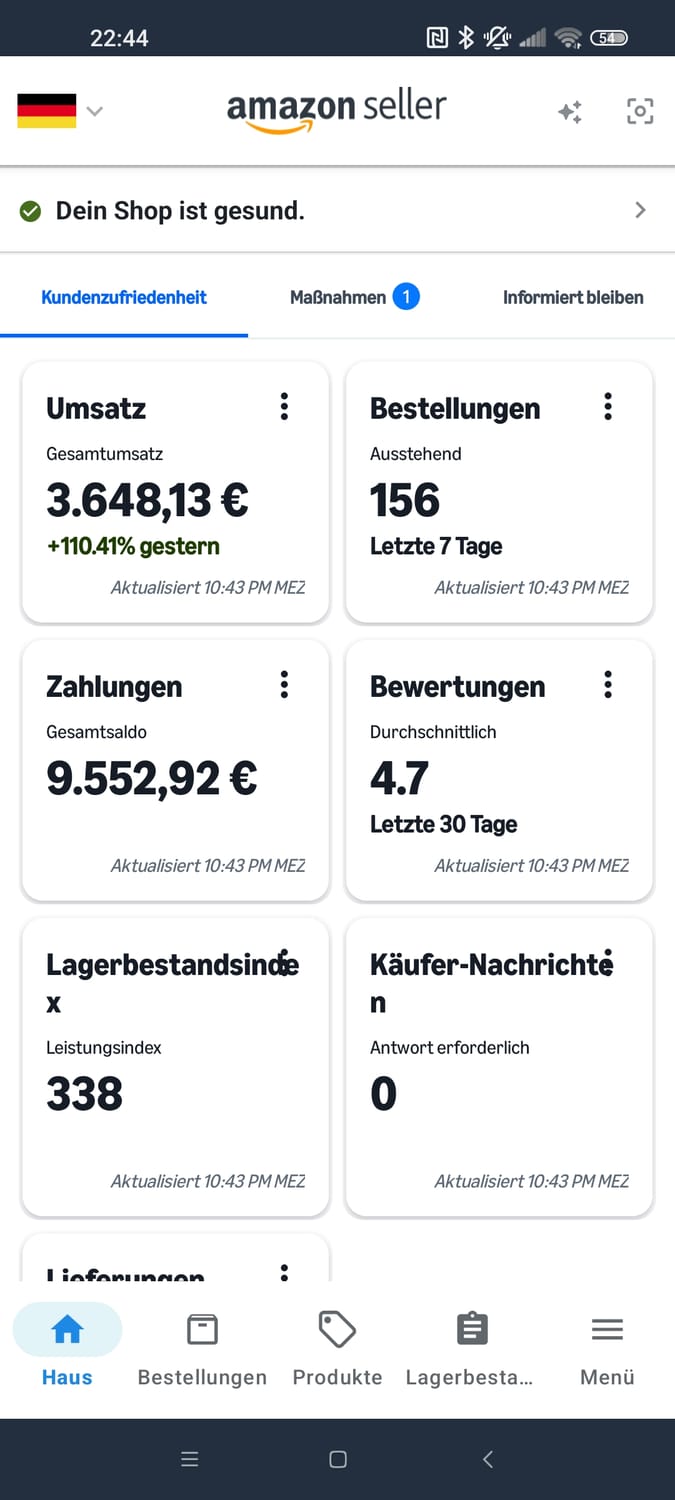Select the Kundenzufriedenheit tab
The image size is (675, 1500).
click(124, 297)
